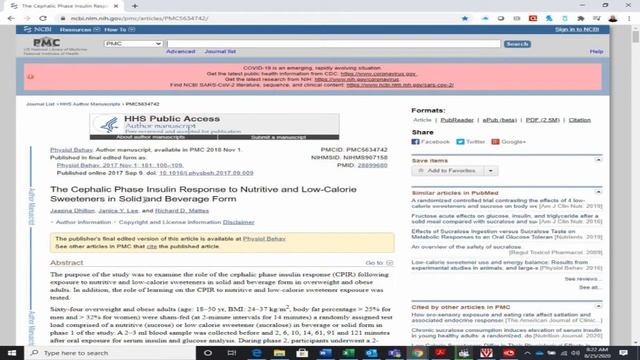Viewport: 640px width, 360px height.
Task: Click the HHS eagle logo in the banner
Action: click(109, 124)
